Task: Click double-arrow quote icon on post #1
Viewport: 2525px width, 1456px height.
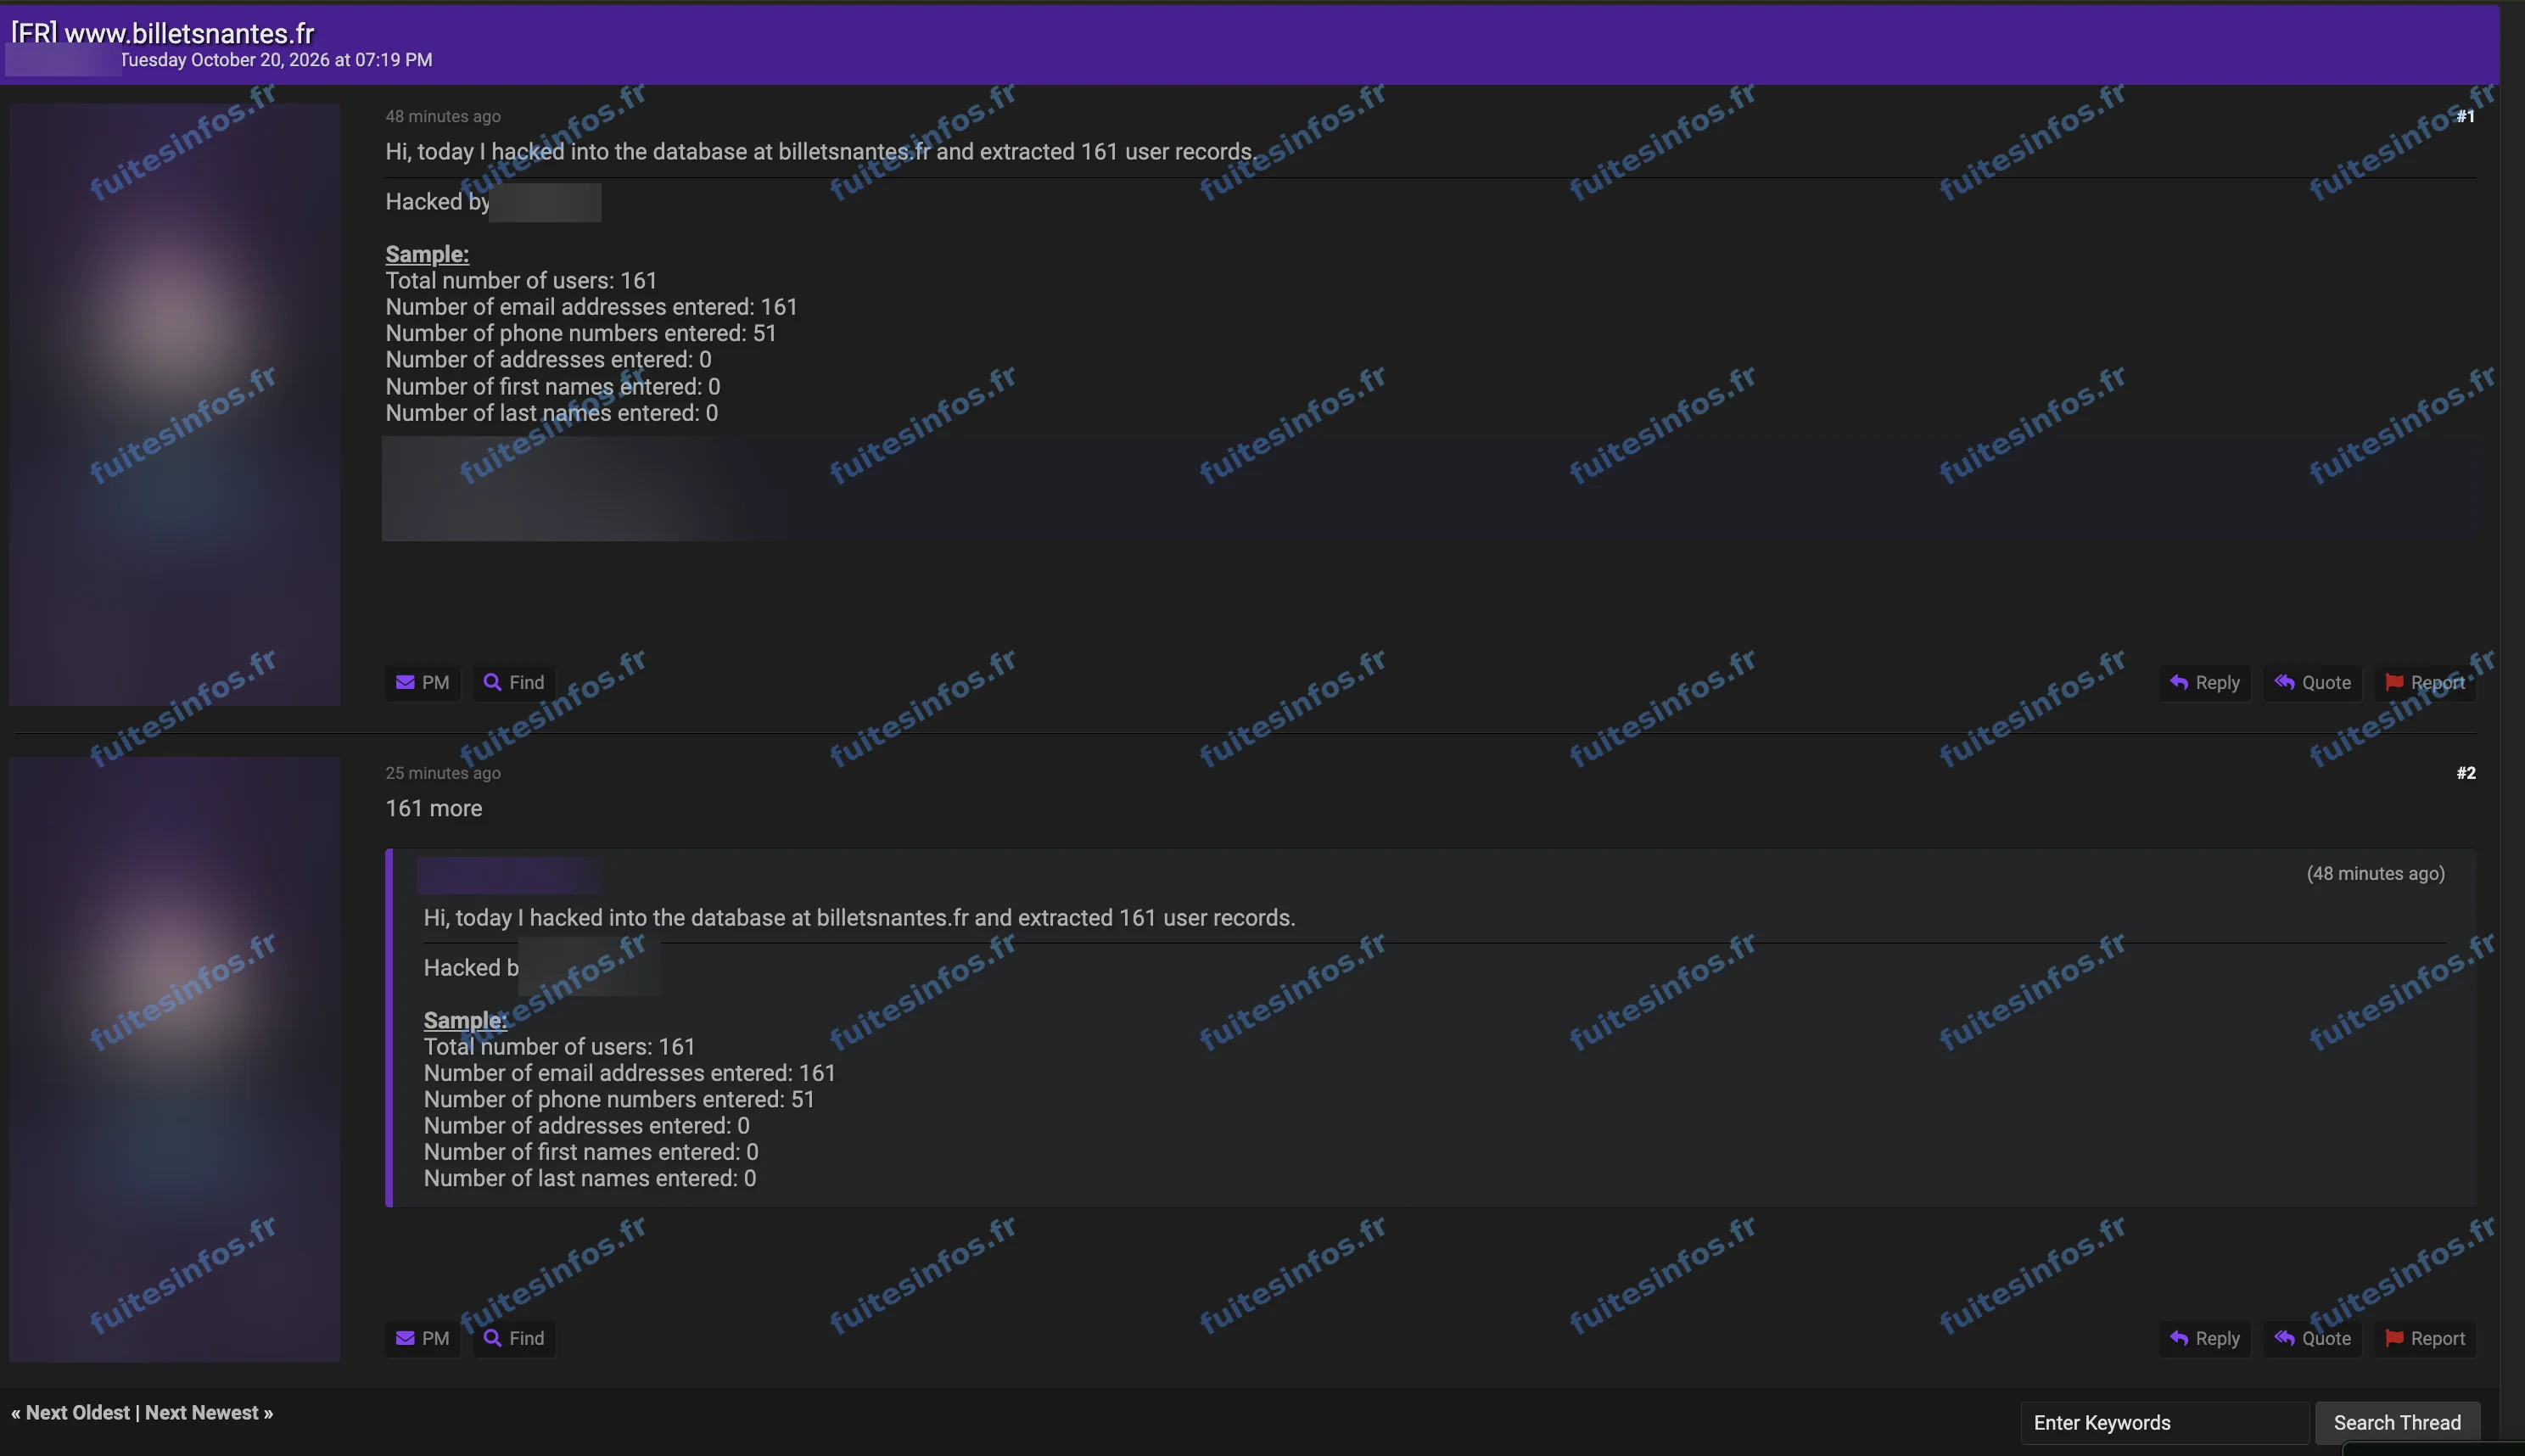Action: (2285, 683)
